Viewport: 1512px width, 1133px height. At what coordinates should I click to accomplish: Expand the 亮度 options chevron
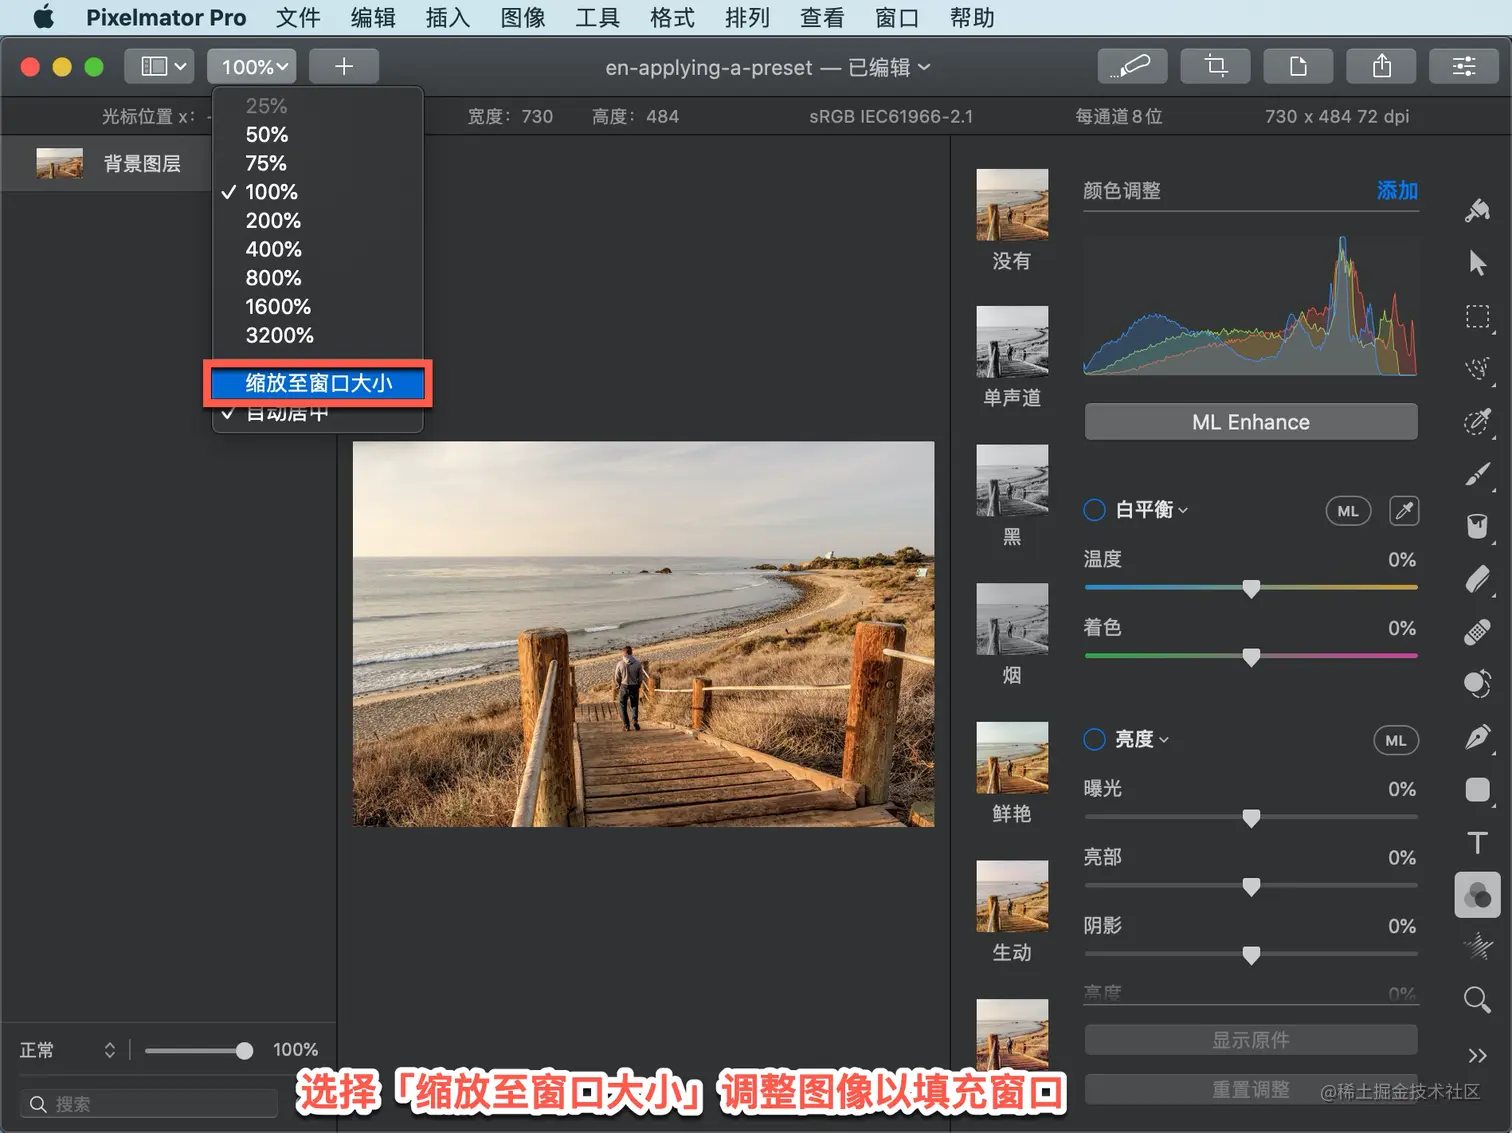[x=1164, y=739]
